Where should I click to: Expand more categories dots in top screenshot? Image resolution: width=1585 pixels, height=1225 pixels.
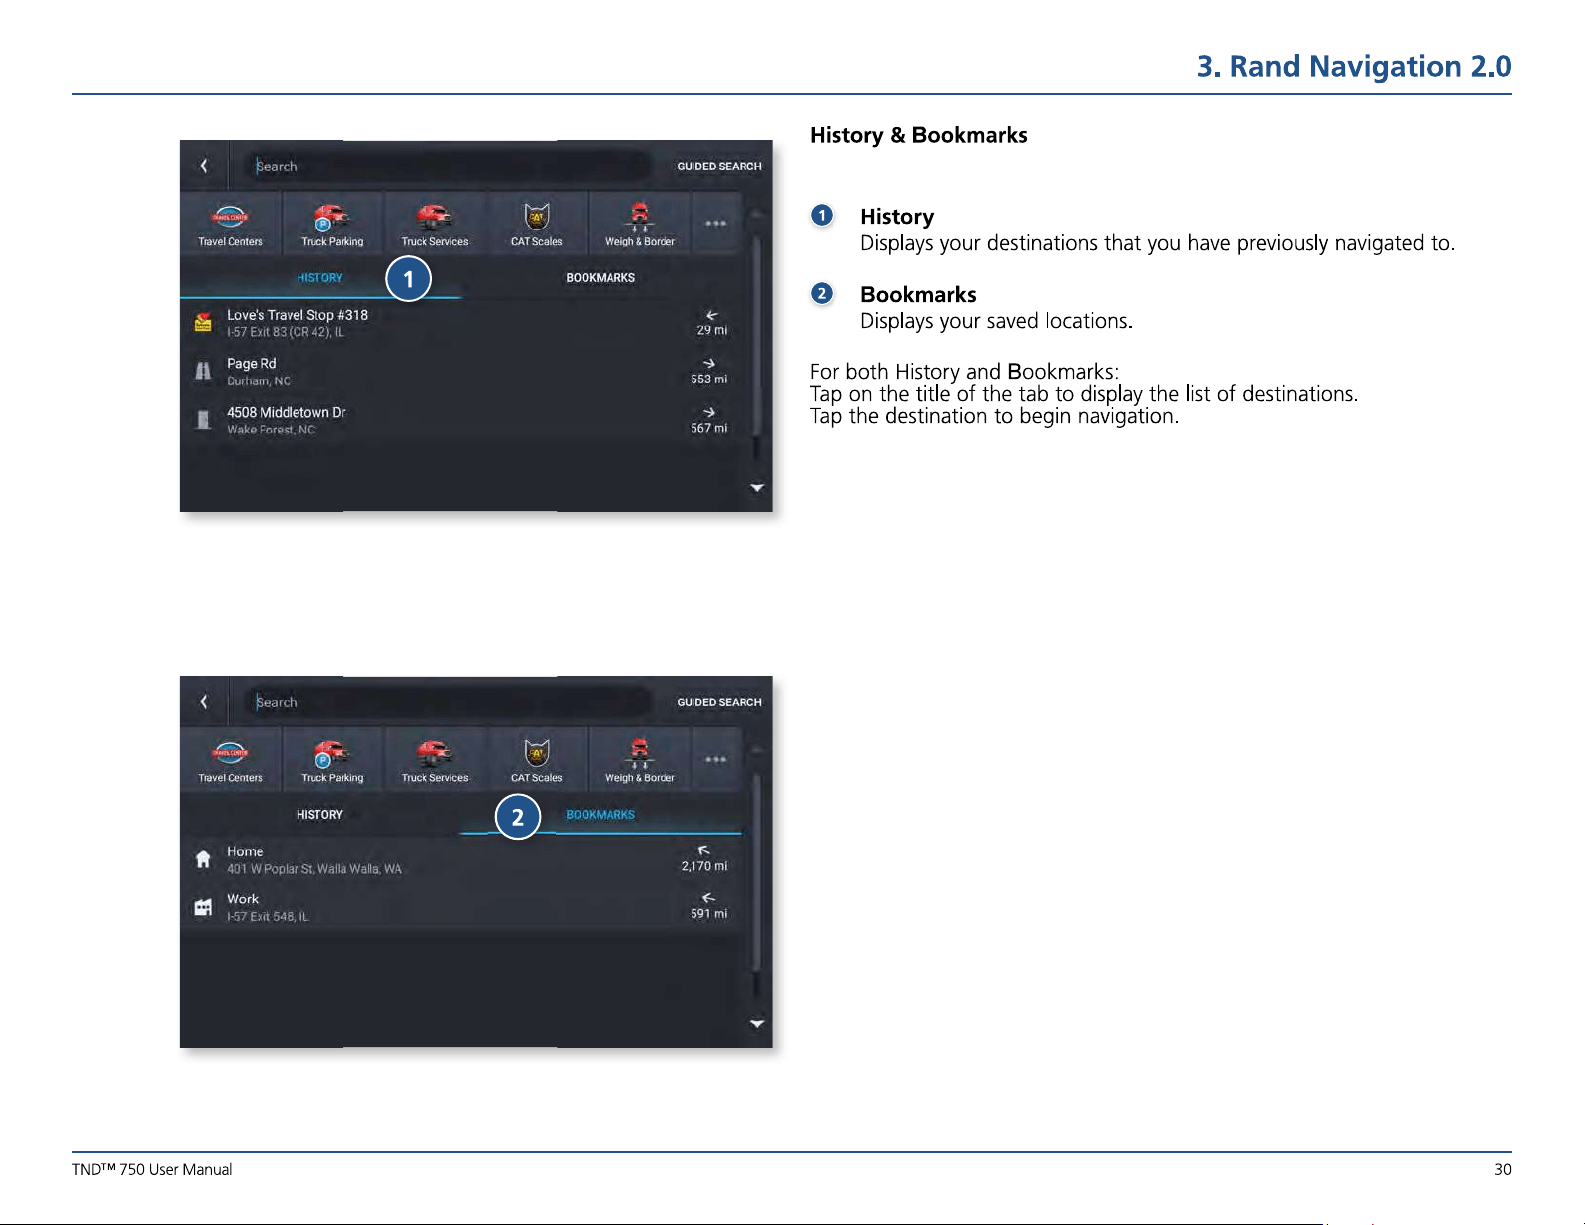coord(715,224)
